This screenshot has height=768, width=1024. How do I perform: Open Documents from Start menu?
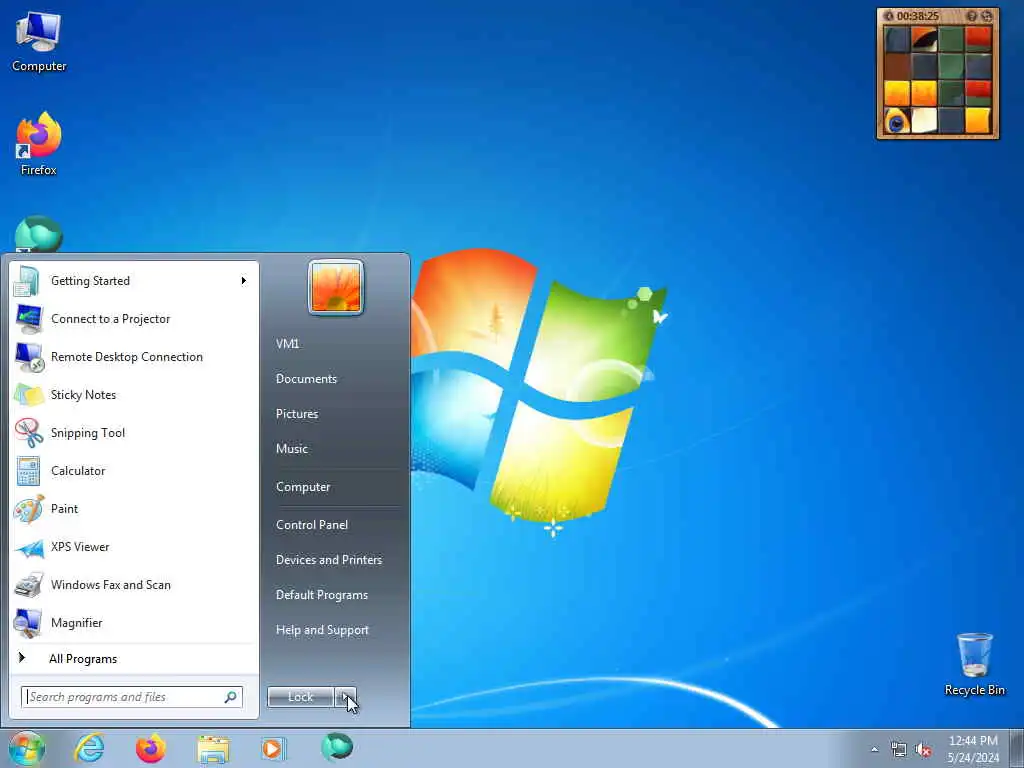pos(306,379)
